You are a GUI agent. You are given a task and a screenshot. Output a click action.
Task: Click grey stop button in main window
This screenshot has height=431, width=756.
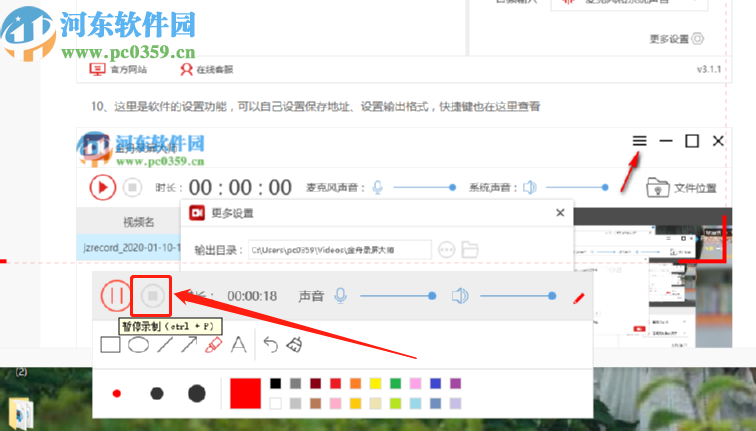tap(133, 187)
